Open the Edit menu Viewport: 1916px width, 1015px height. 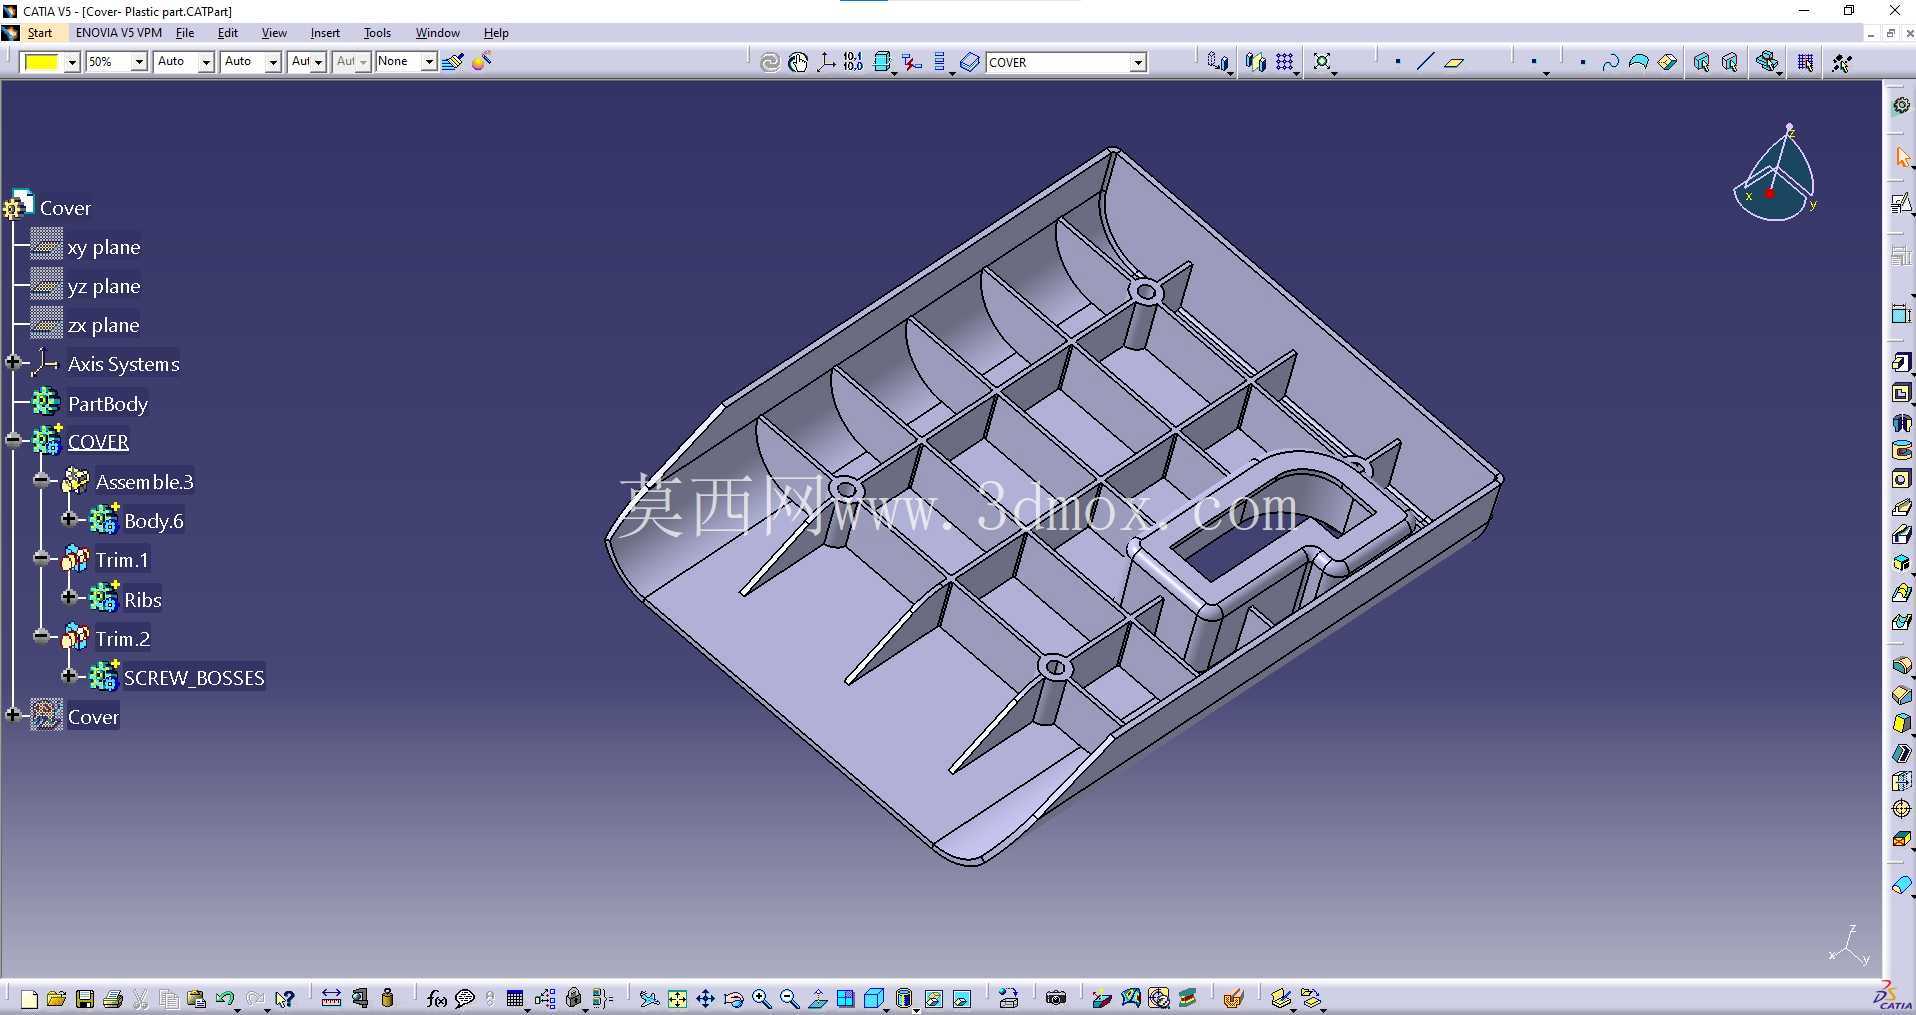click(x=228, y=33)
